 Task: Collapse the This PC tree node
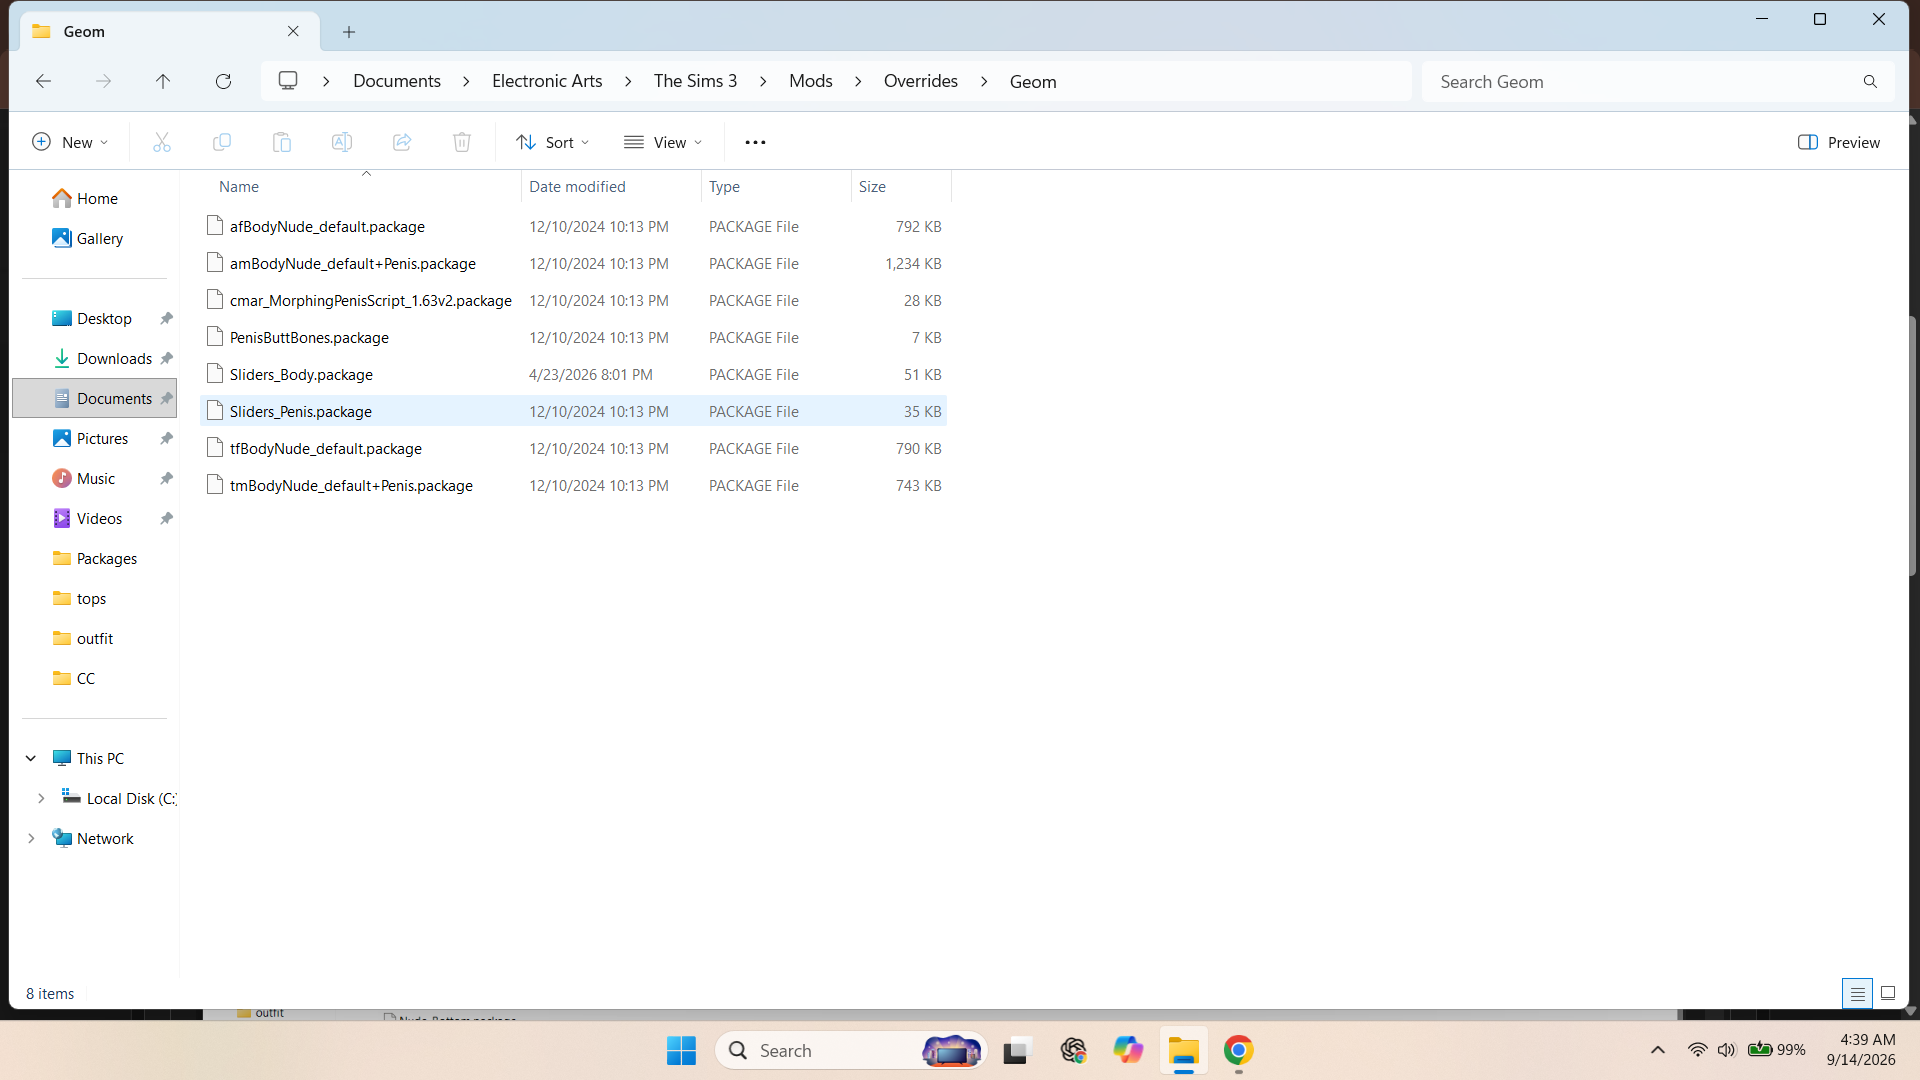[31, 758]
